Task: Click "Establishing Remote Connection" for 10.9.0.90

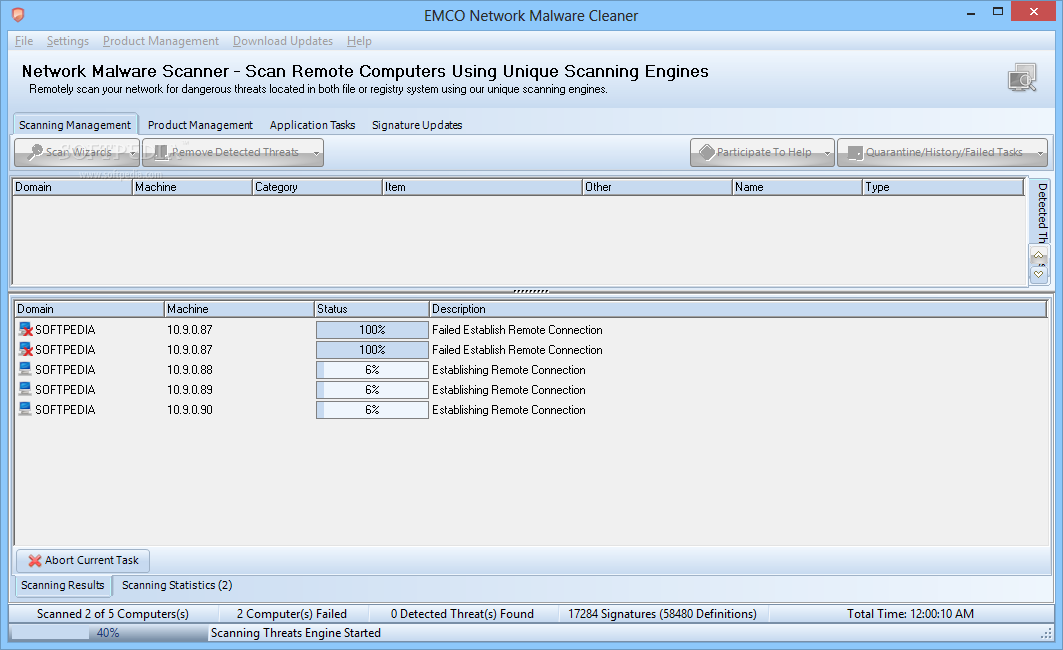Action: pos(508,410)
